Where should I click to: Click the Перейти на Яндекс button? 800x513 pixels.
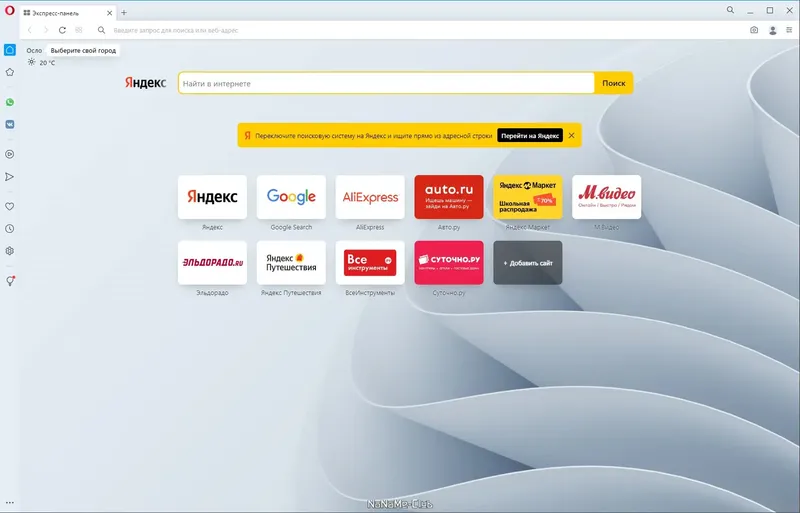[530, 135]
